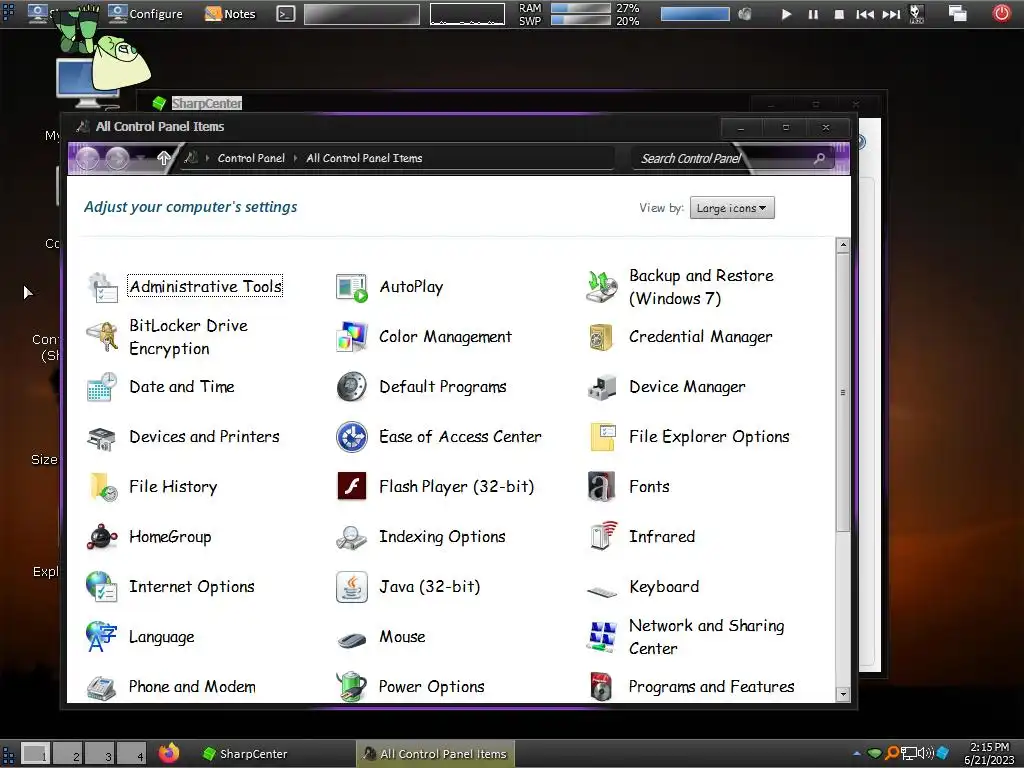
Task: Expand chevron after Control Panel breadcrumb
Action: coord(295,158)
